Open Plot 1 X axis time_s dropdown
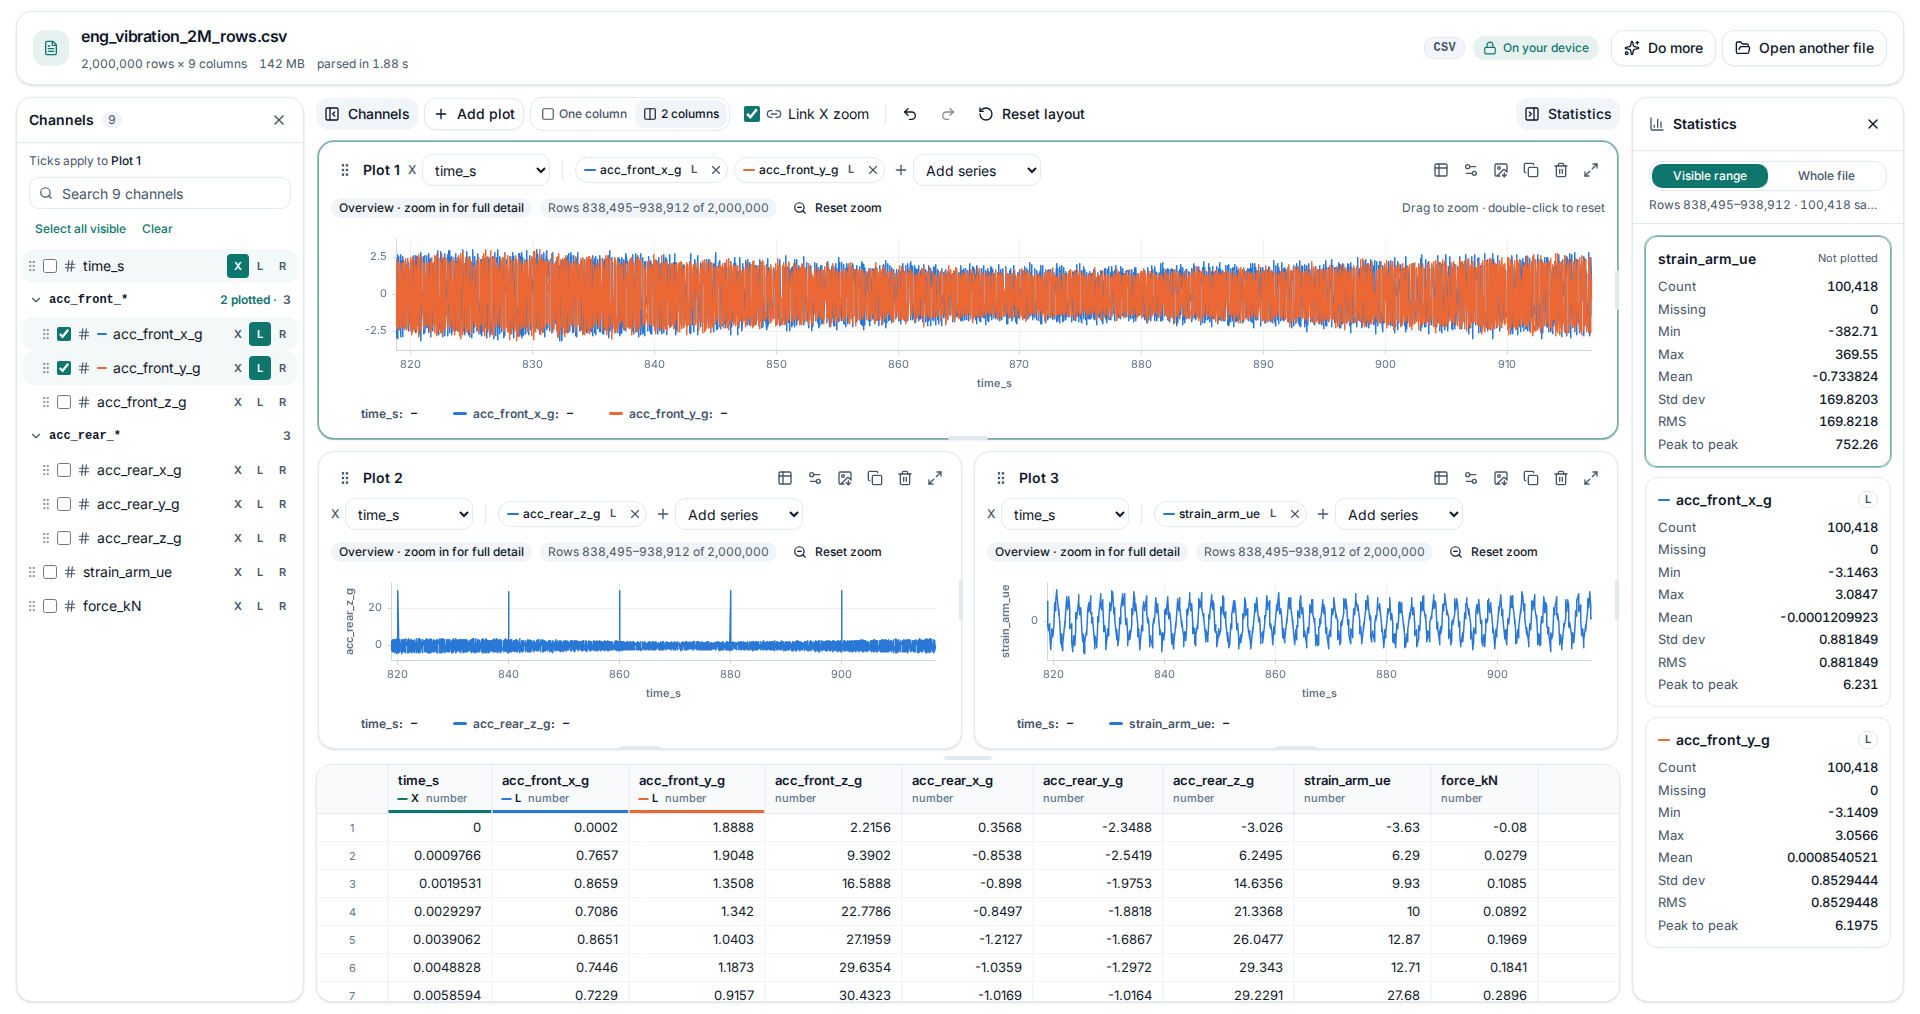 pos(486,170)
